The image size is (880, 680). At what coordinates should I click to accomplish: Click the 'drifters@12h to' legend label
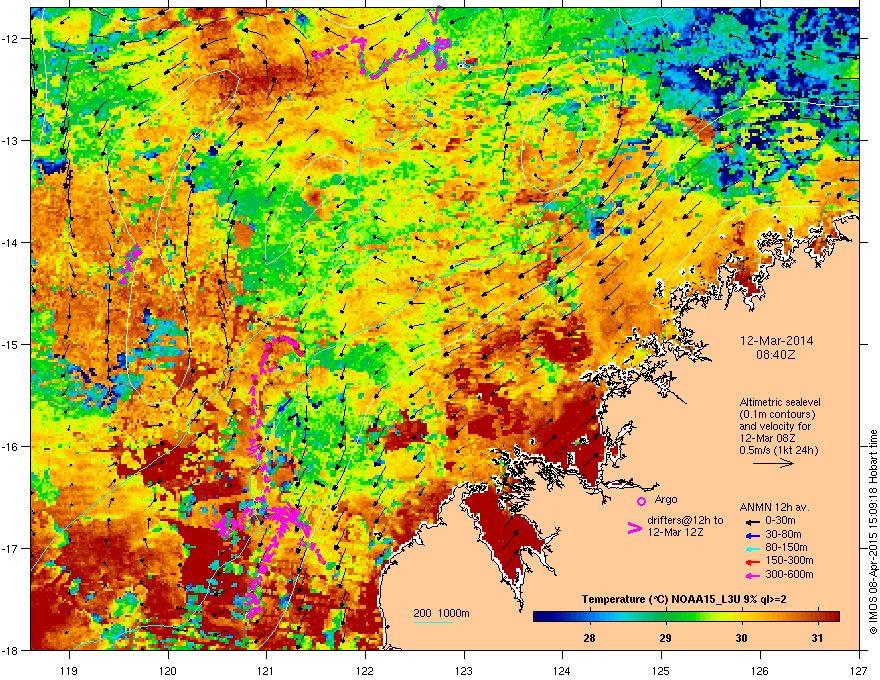coord(685,520)
